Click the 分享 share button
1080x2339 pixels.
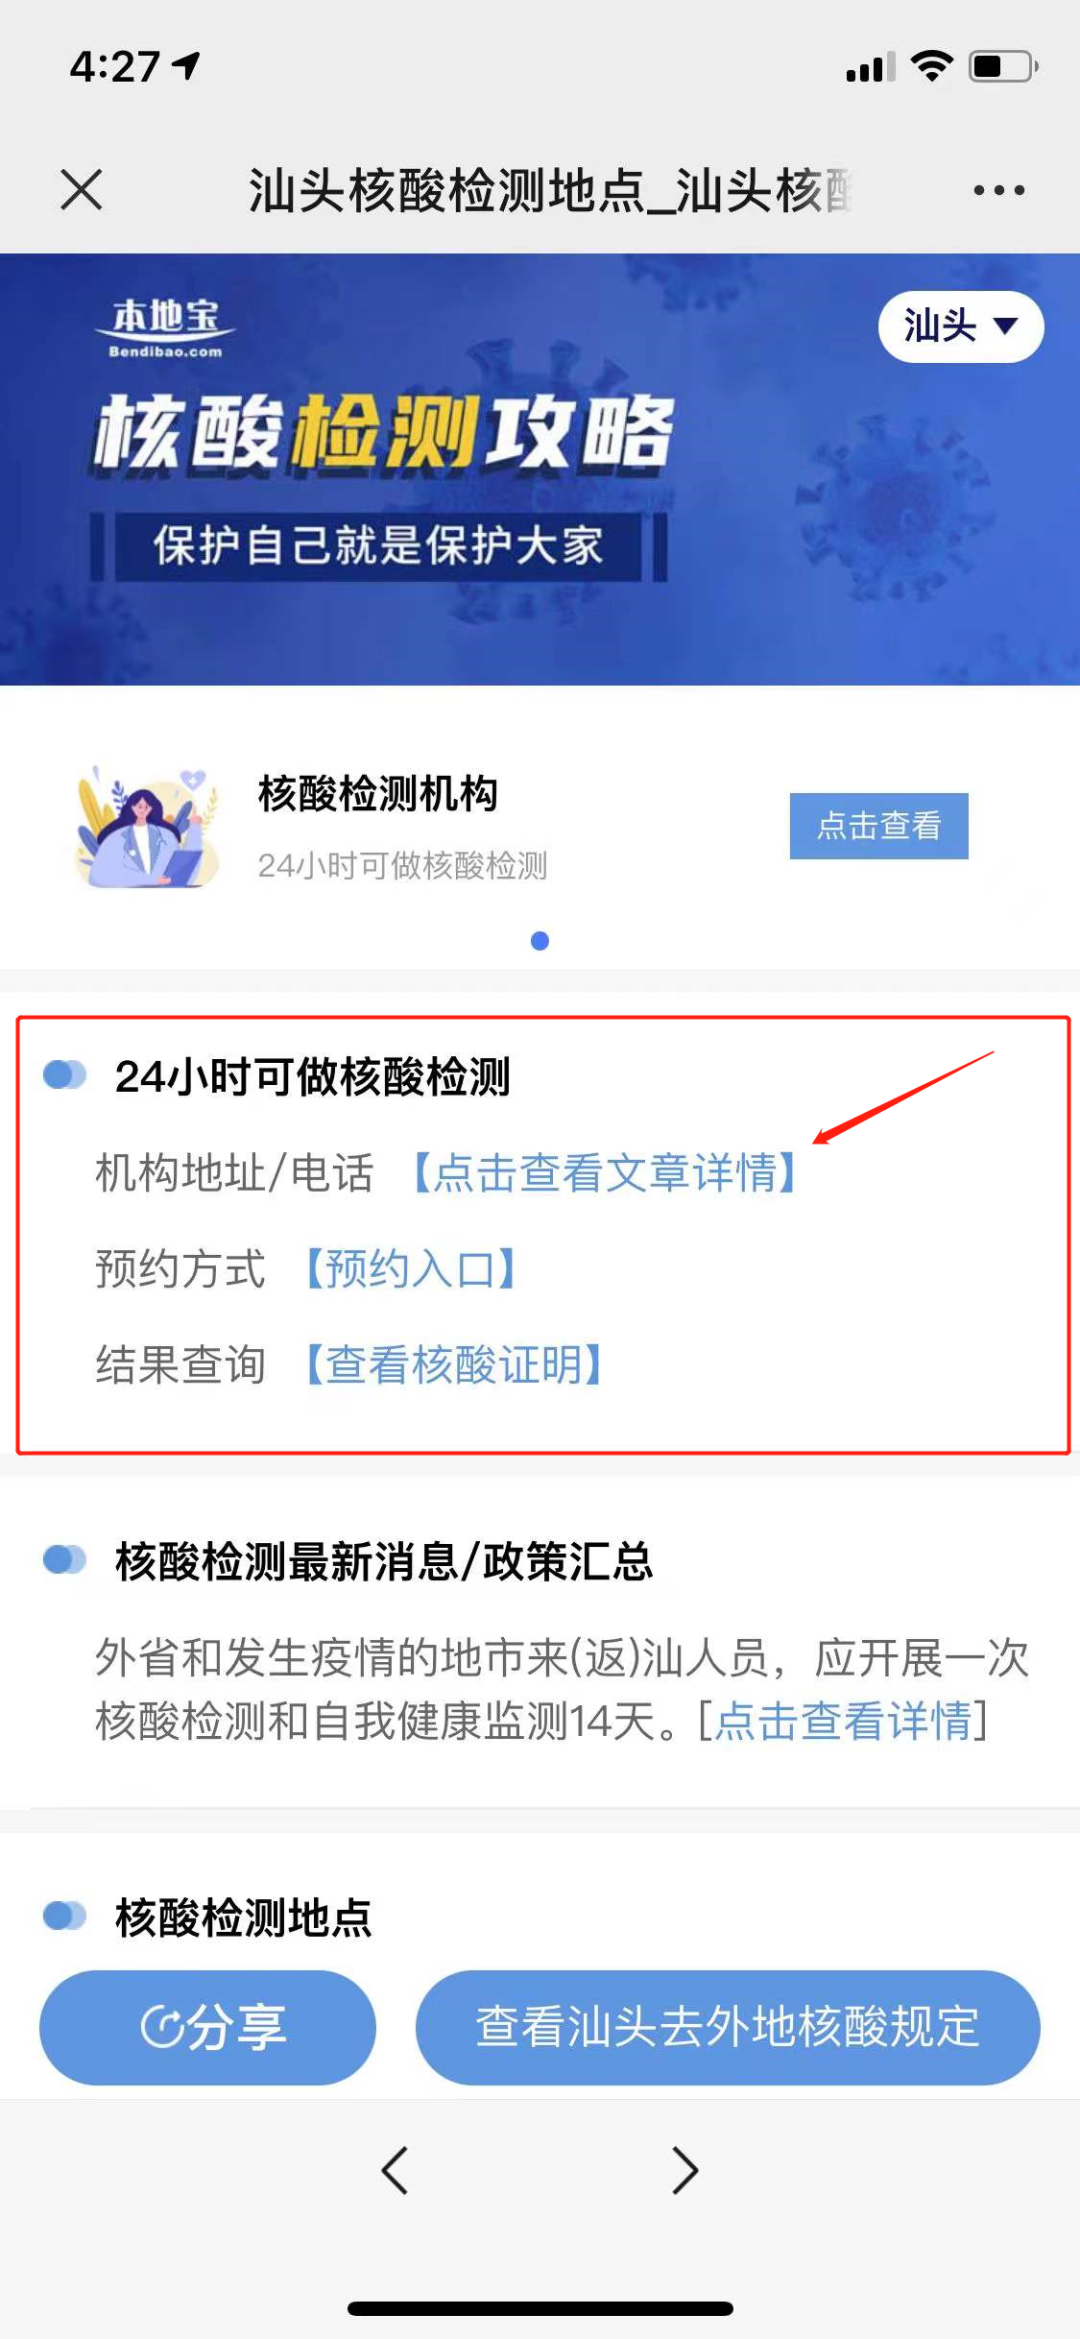coord(208,2027)
